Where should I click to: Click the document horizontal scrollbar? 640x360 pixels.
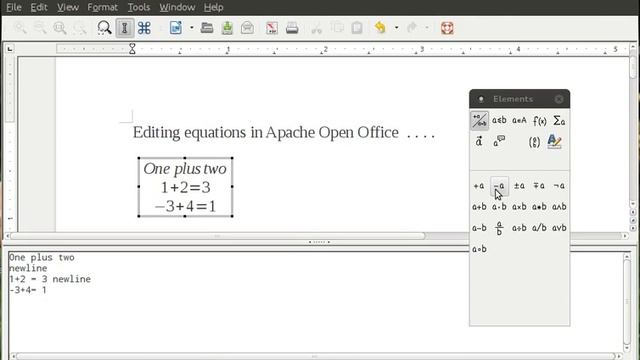[x=218, y=236]
